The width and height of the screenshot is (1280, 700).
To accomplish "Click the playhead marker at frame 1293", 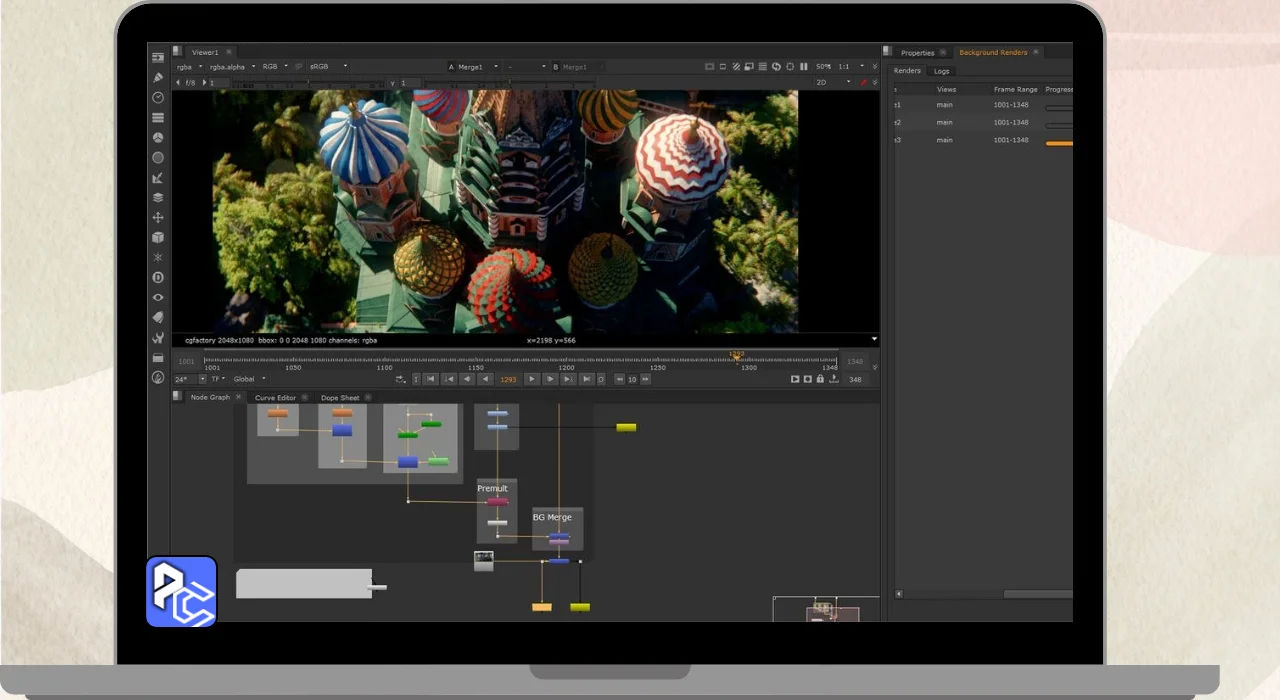I will 736,355.
